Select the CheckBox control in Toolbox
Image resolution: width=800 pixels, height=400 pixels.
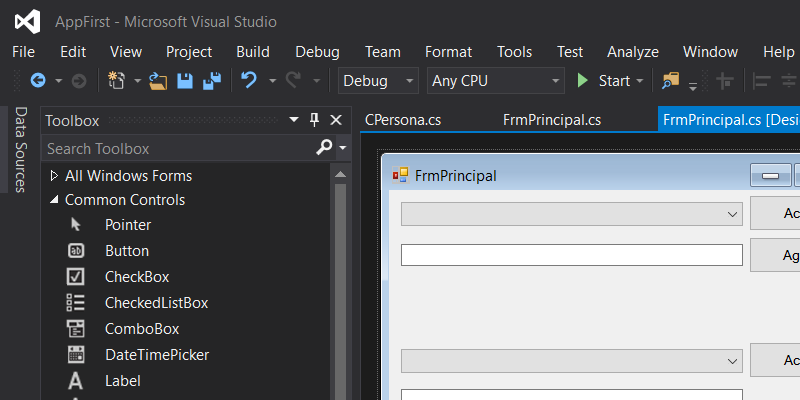[136, 277]
